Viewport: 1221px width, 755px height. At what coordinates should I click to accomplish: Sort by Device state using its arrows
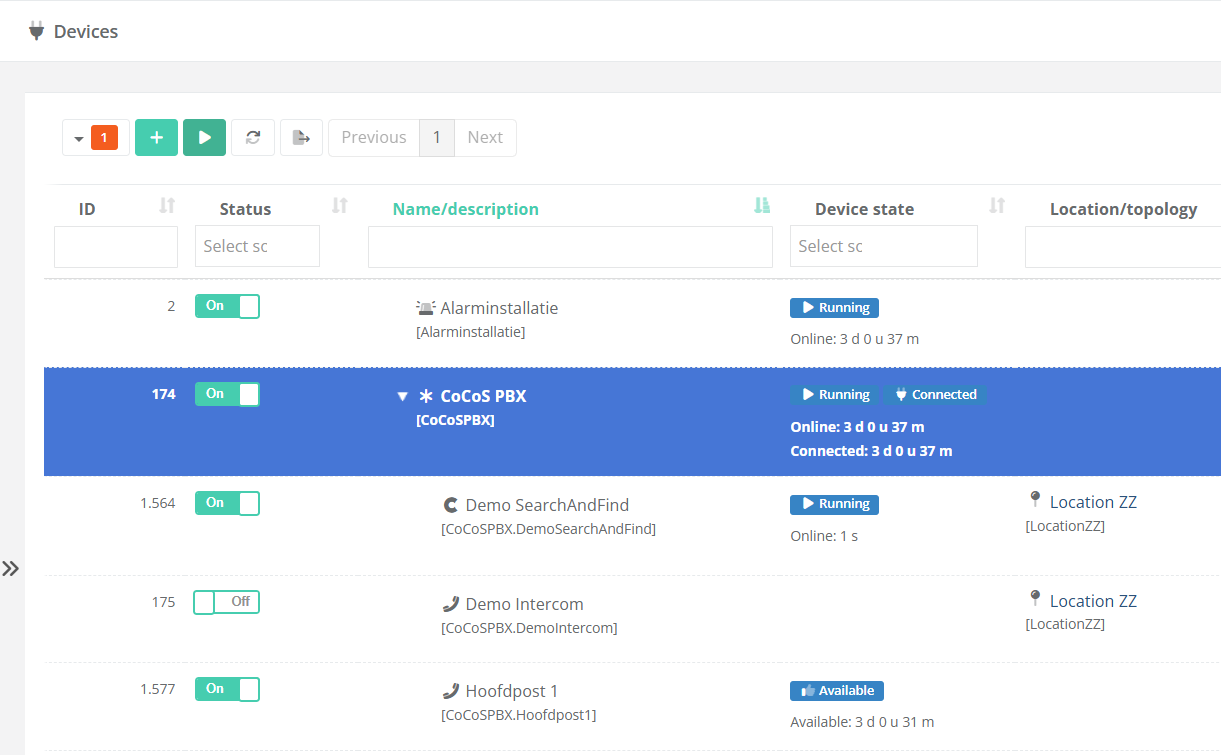tap(997, 205)
